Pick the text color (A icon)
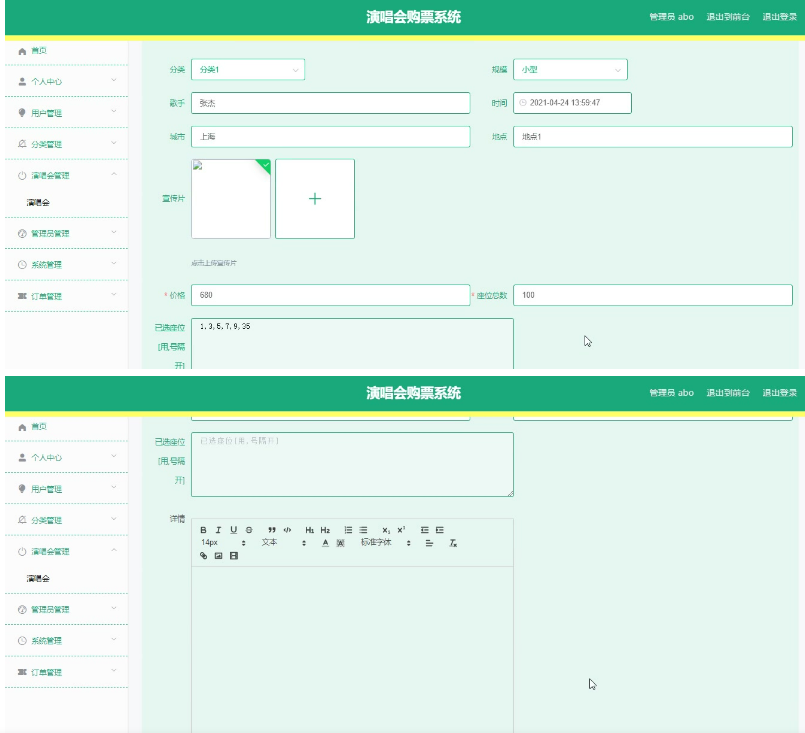Screen dimensions: 805x733 click(325, 543)
